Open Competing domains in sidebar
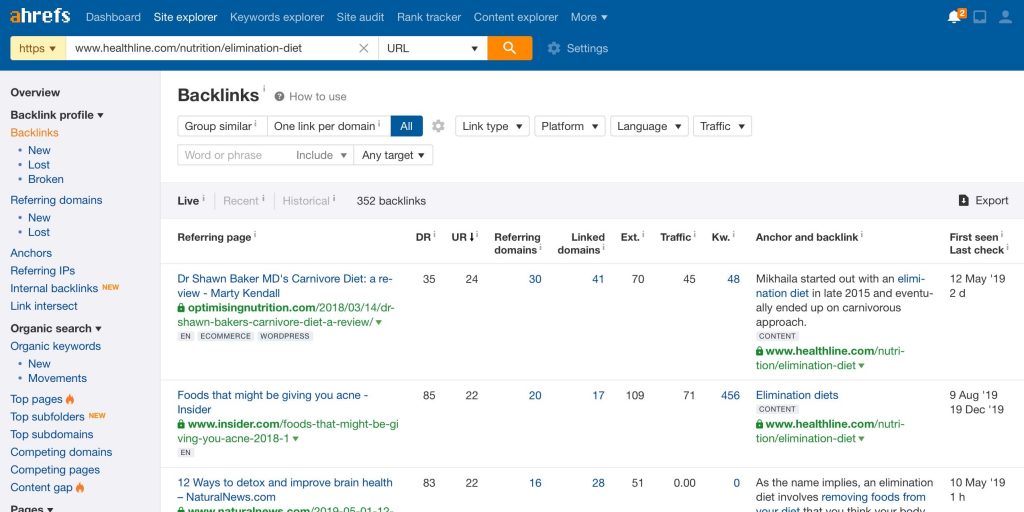1024x512 pixels. tap(61, 452)
